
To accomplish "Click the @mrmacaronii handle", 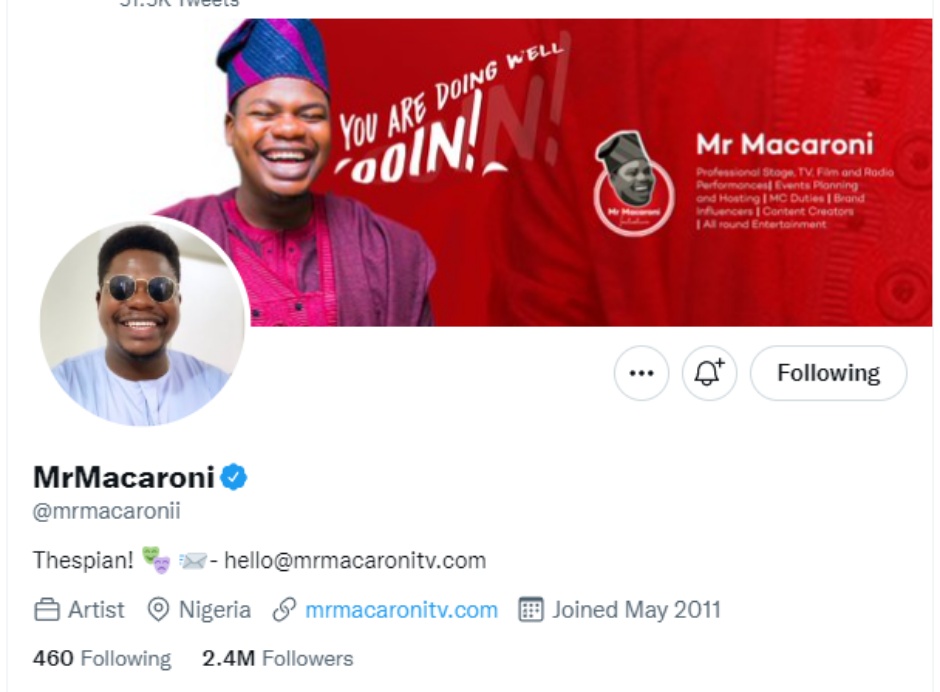I will pyautogui.click(x=106, y=512).
